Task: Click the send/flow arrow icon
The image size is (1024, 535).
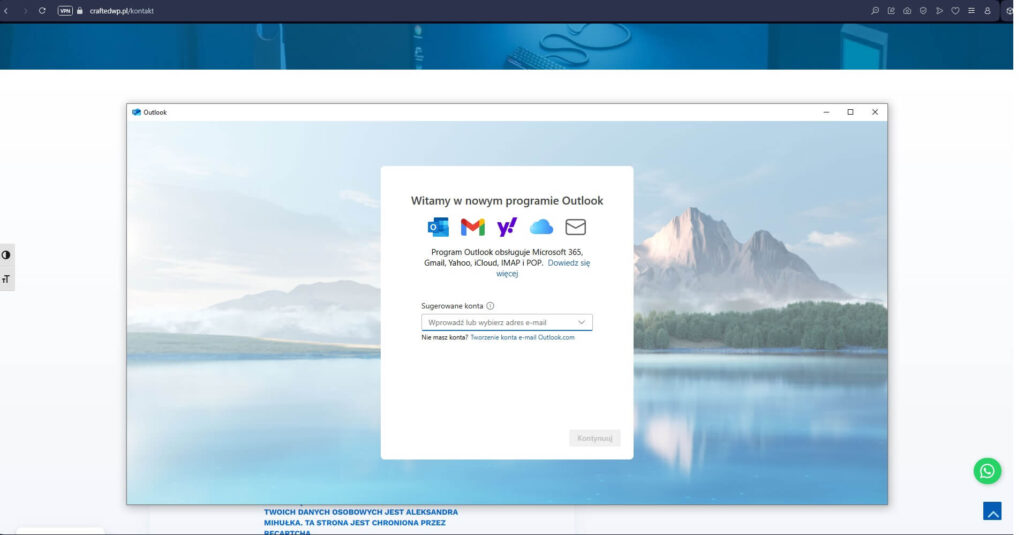Action: (939, 10)
